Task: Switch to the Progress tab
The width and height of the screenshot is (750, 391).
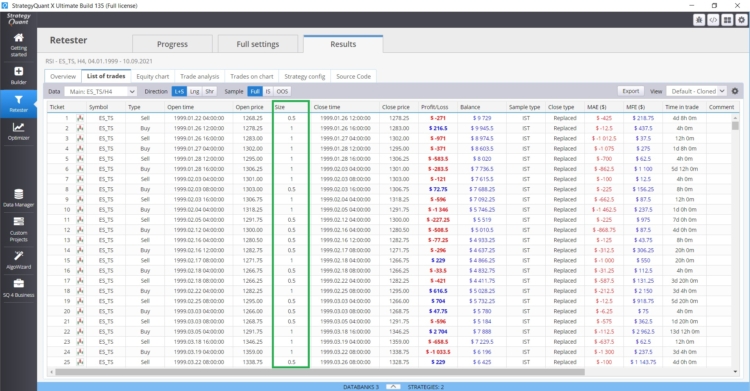Action: (x=172, y=44)
